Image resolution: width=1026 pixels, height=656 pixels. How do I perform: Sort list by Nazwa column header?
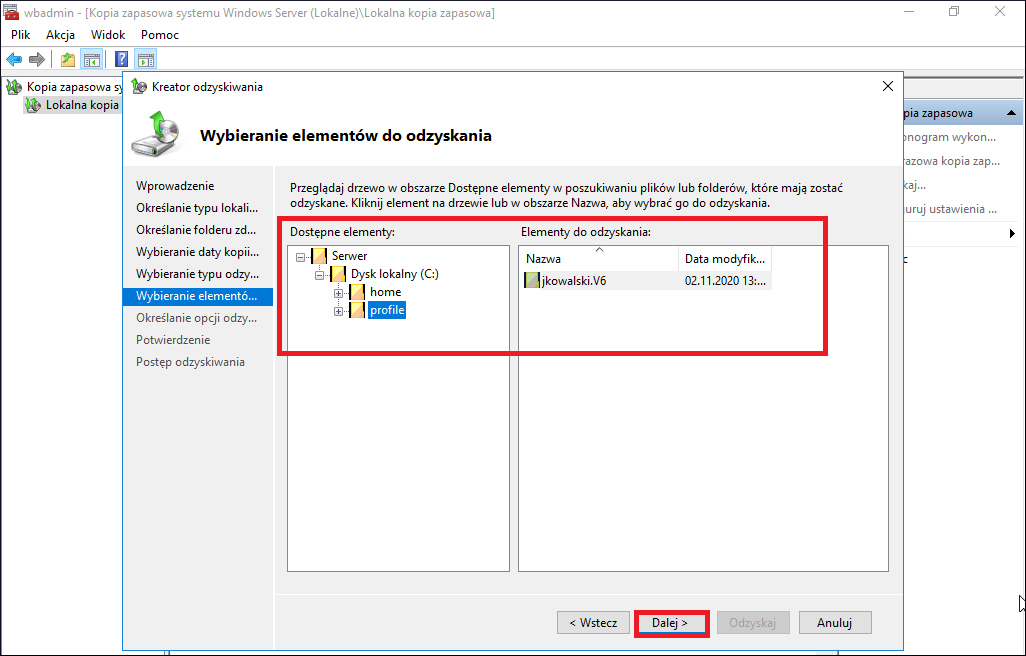(599, 258)
